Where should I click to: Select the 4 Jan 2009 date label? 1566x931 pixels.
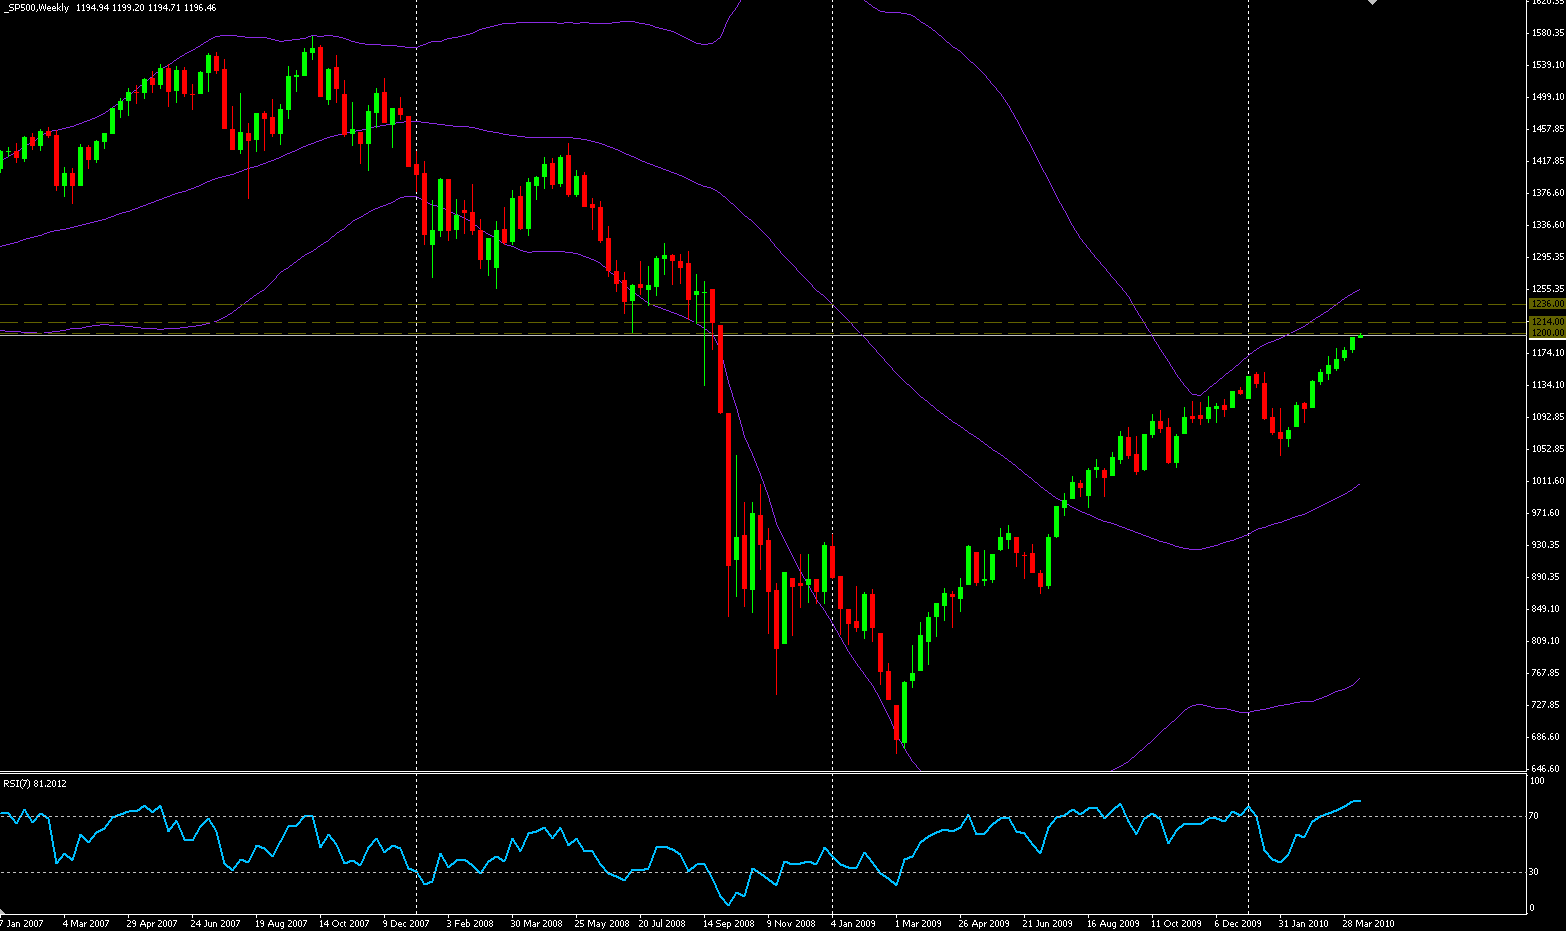(853, 924)
